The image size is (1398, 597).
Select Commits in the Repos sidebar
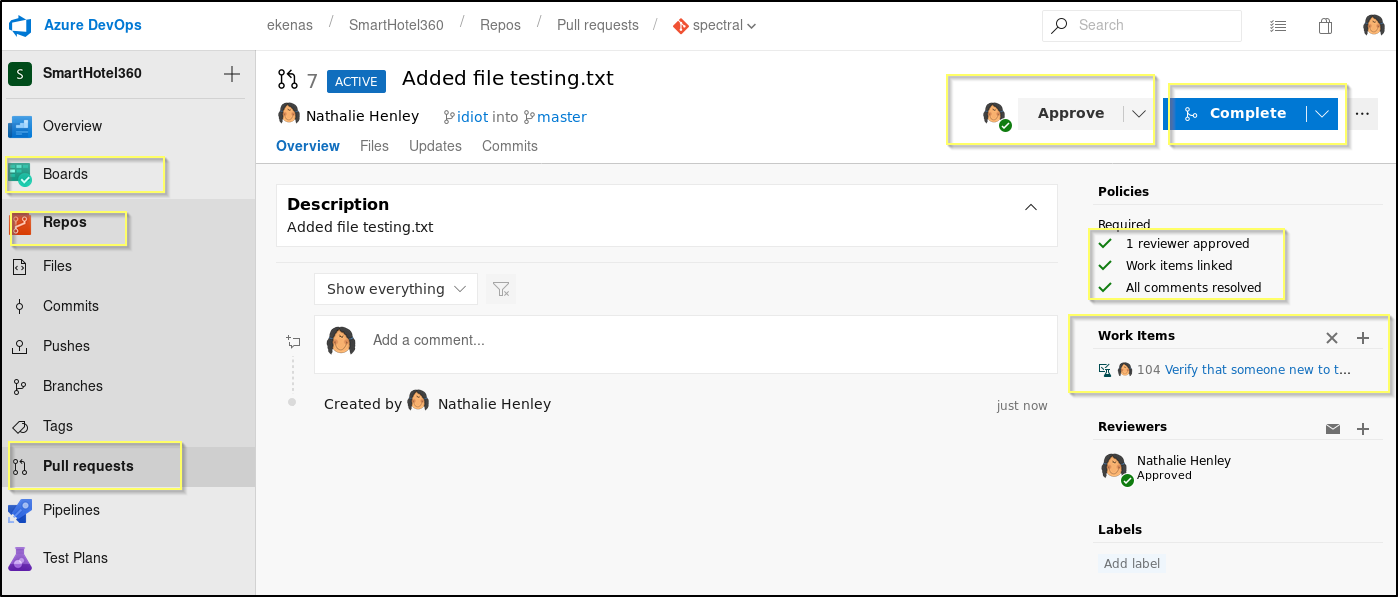71,306
